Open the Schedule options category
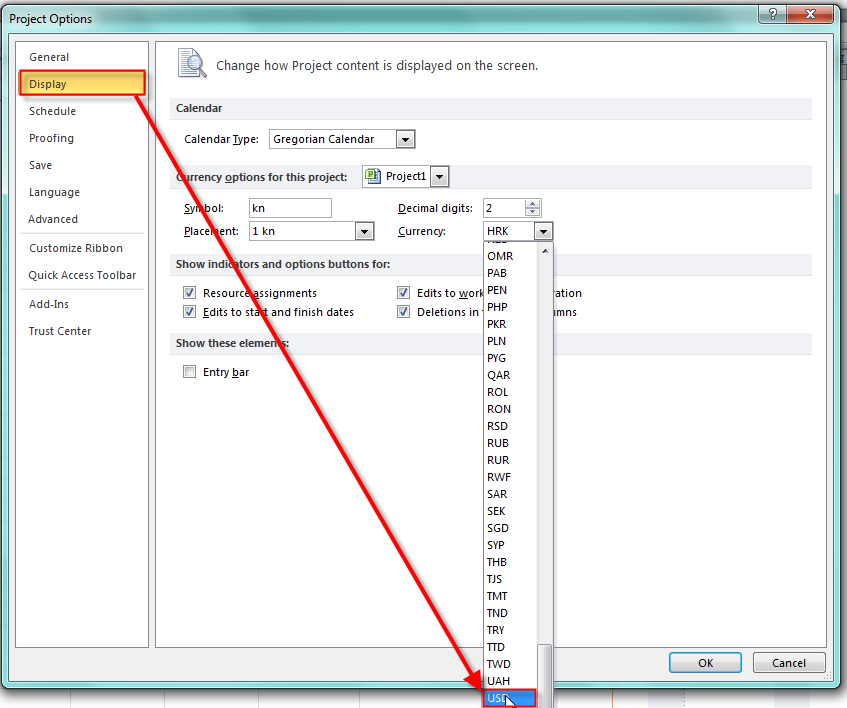This screenshot has height=708, width=847. (x=52, y=111)
